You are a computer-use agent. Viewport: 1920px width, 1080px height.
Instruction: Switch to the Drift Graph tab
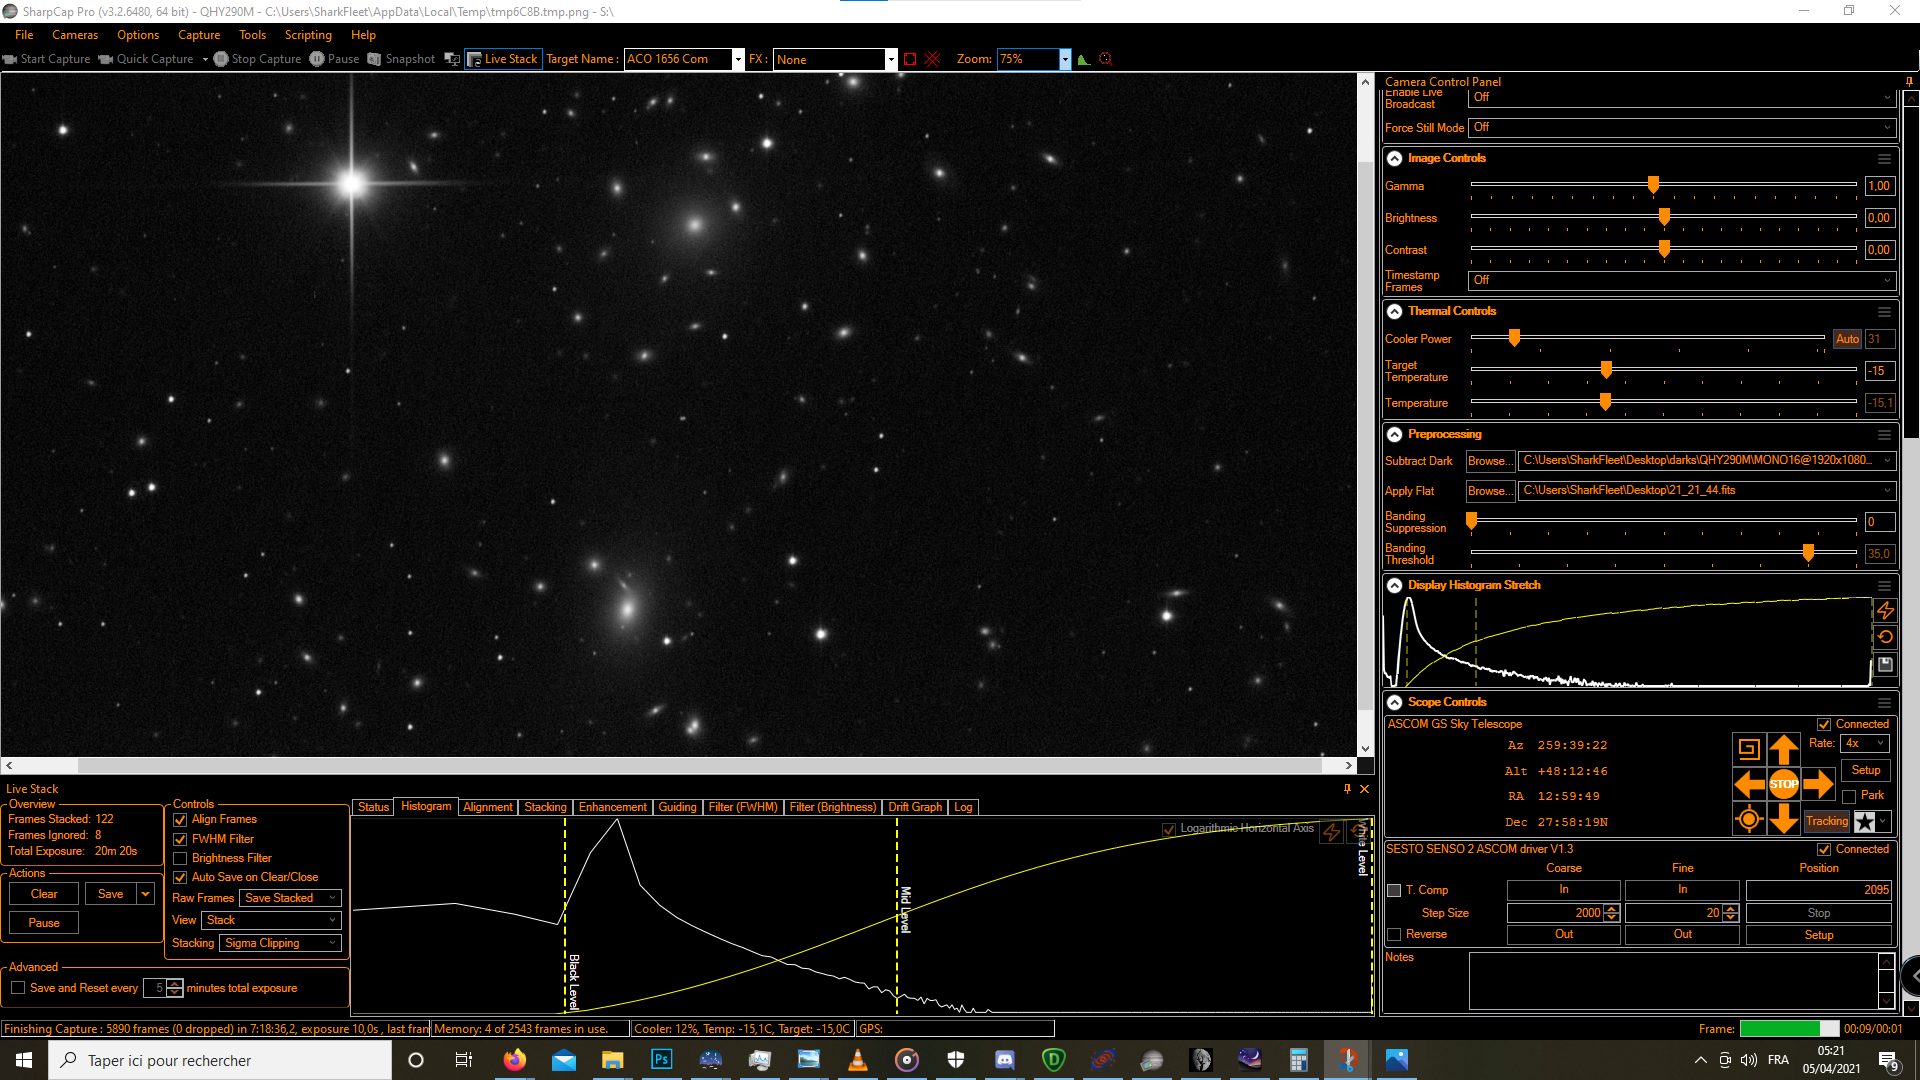click(x=915, y=807)
